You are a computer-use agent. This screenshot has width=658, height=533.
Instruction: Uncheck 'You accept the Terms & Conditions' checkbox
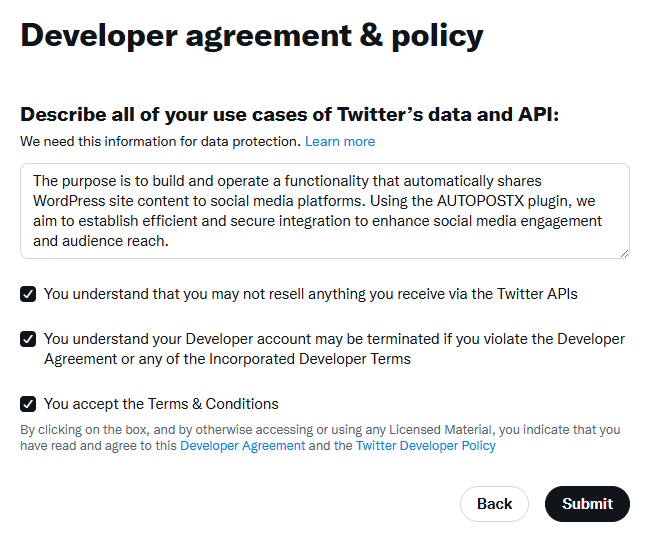click(x=28, y=404)
